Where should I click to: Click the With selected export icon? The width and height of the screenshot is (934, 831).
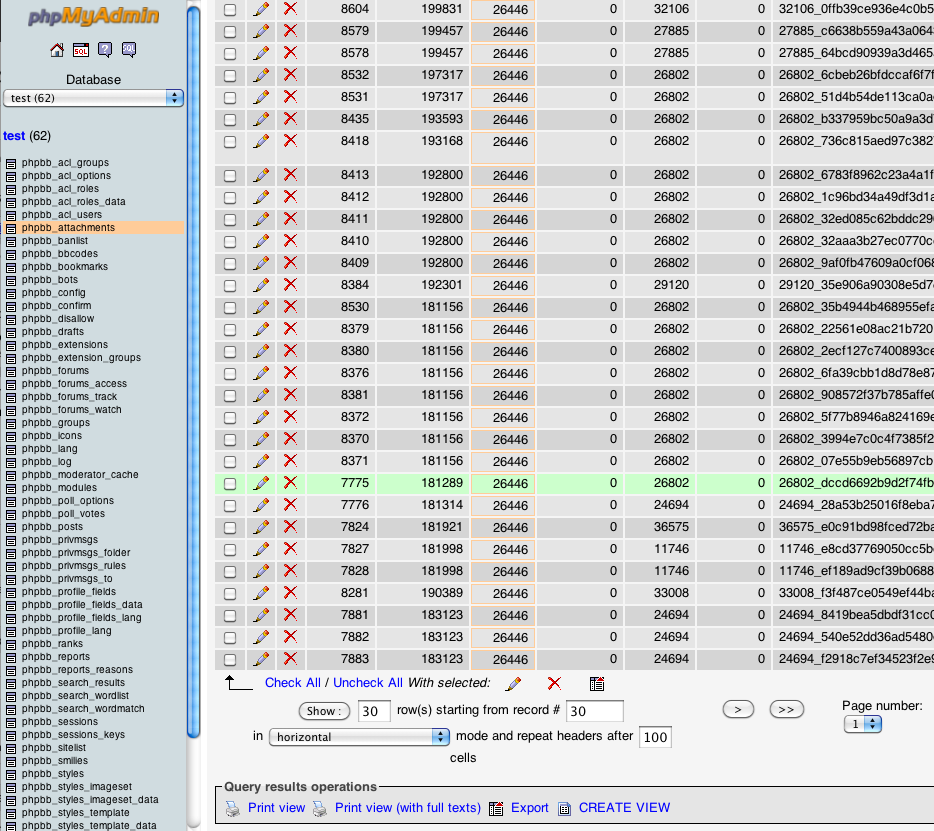597,684
